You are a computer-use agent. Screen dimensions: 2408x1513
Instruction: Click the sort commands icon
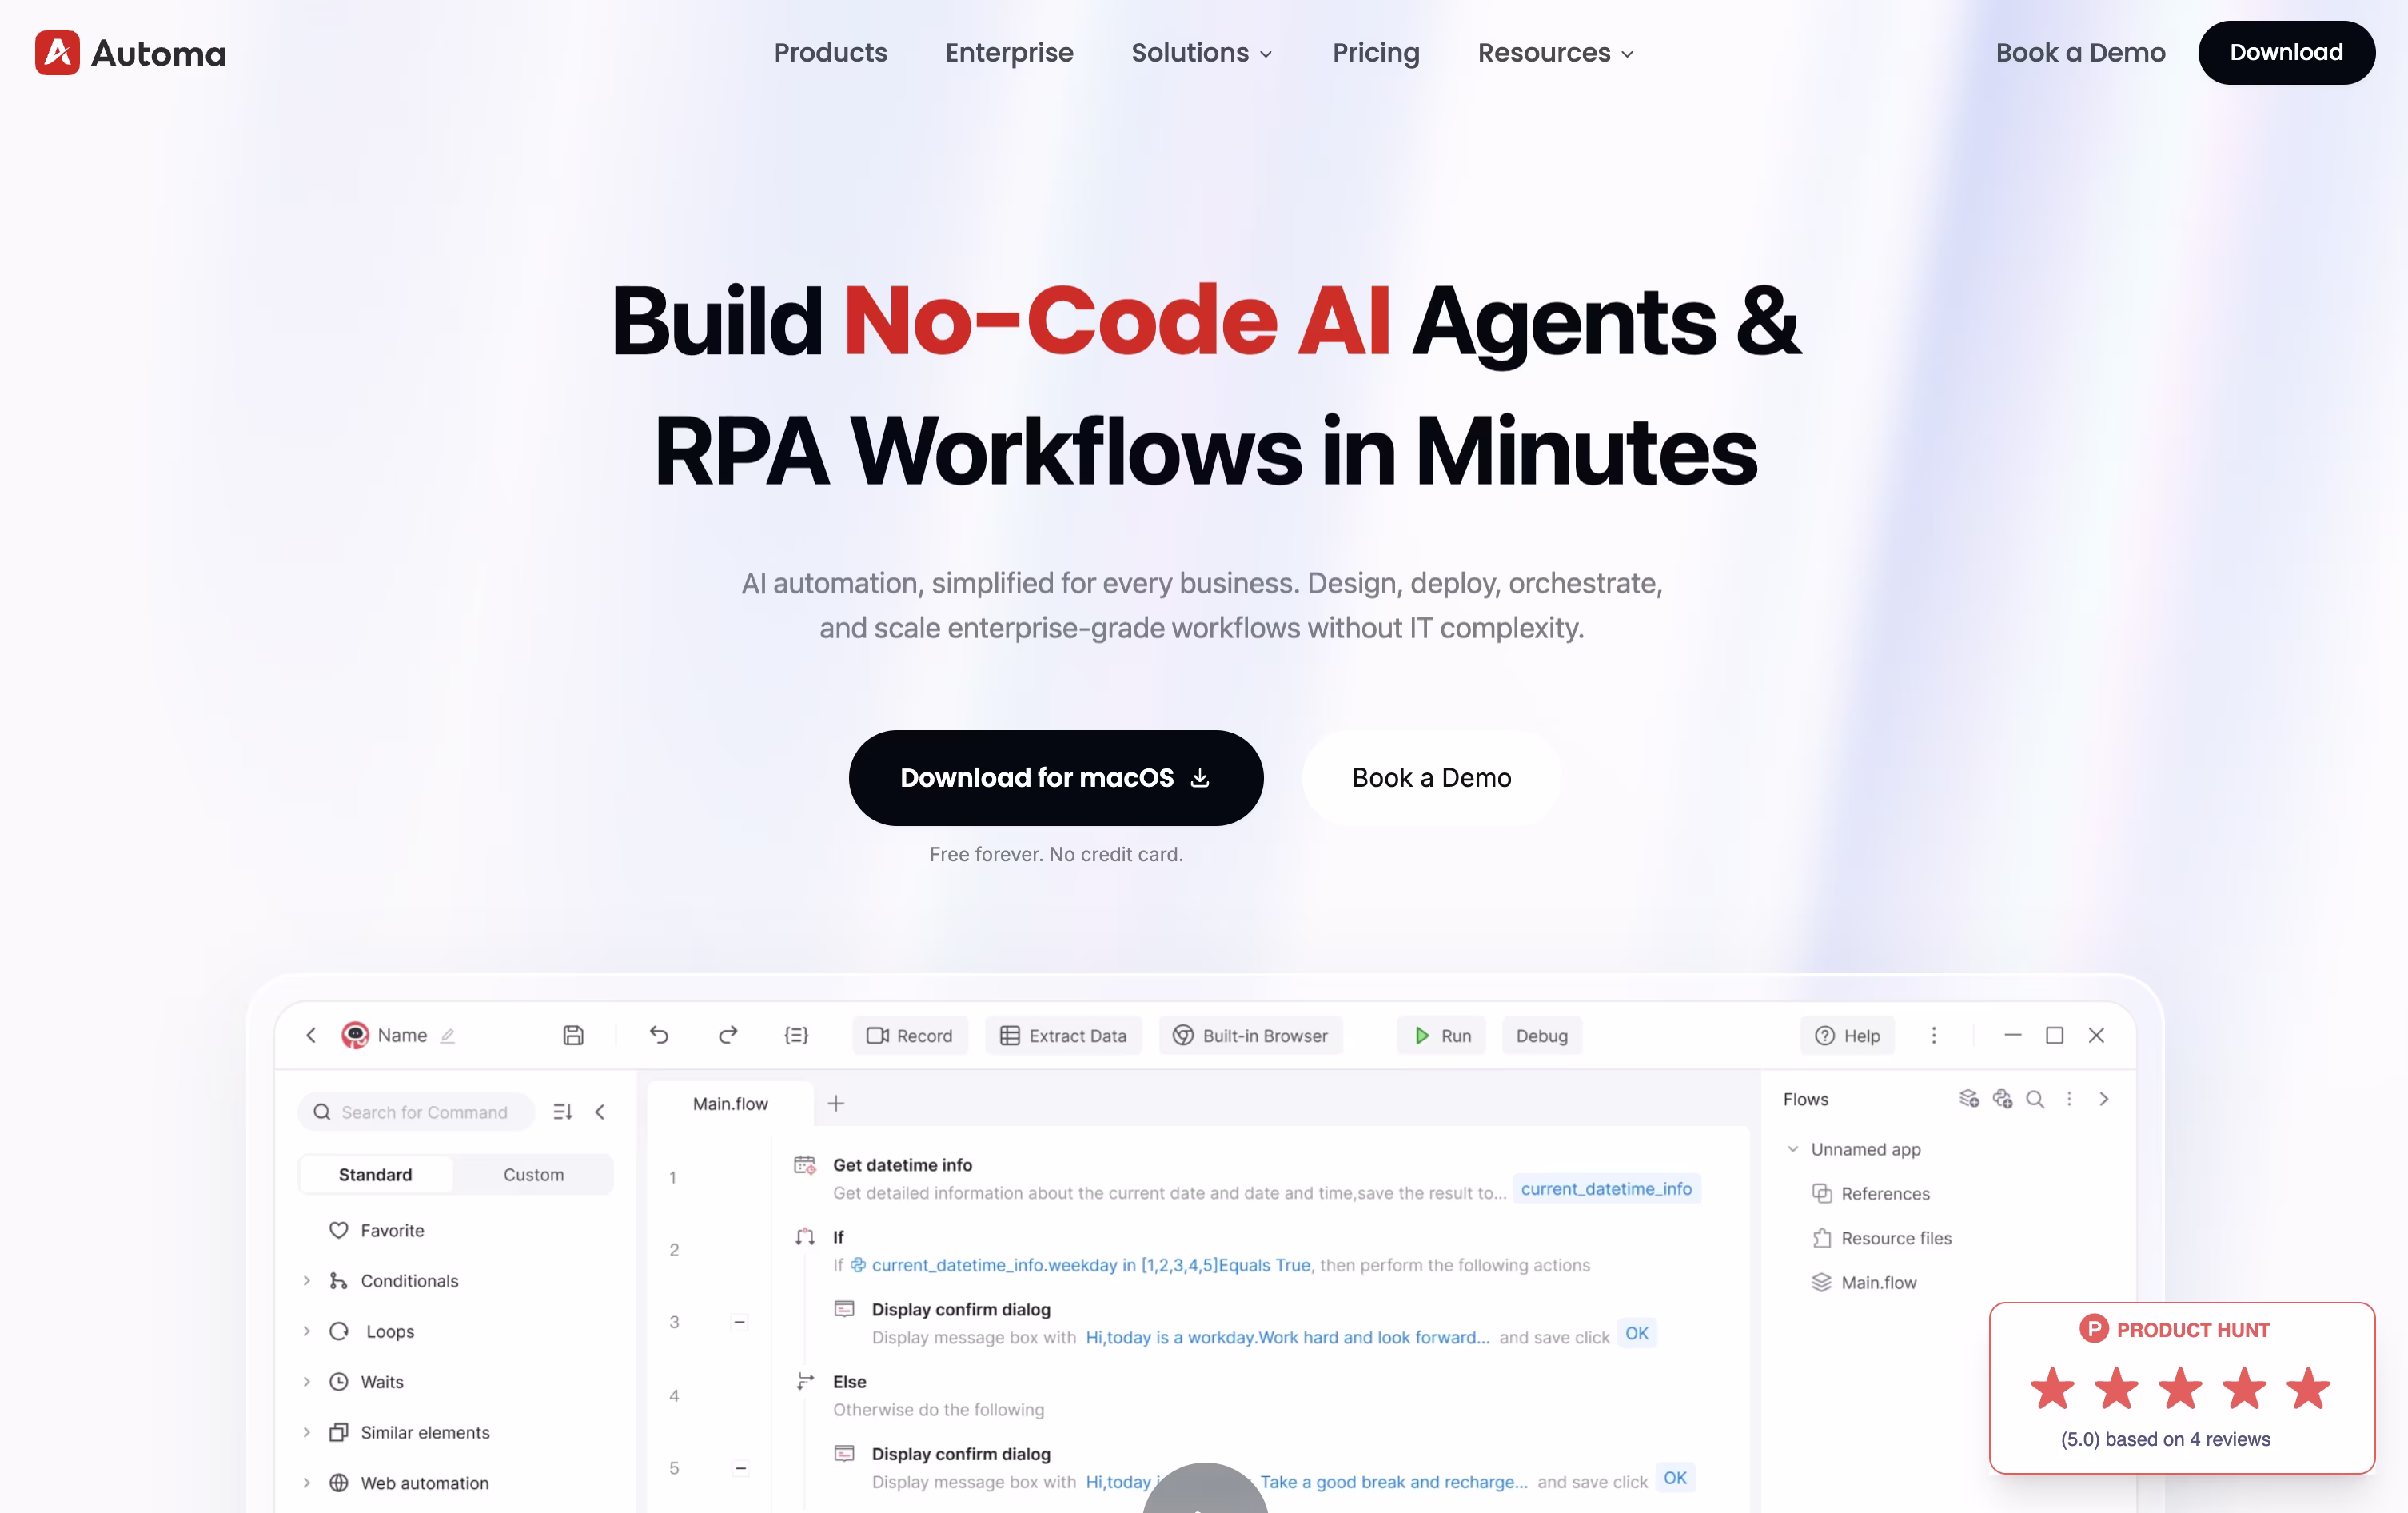pos(563,1112)
